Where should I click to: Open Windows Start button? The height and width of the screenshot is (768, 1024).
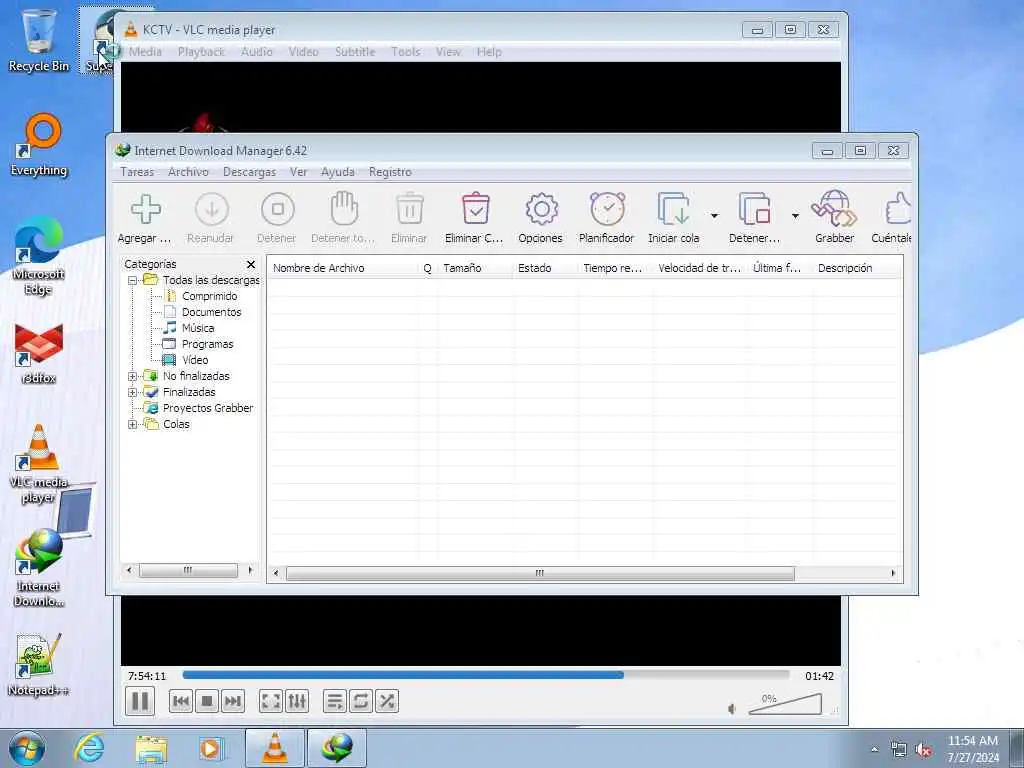pos(27,748)
